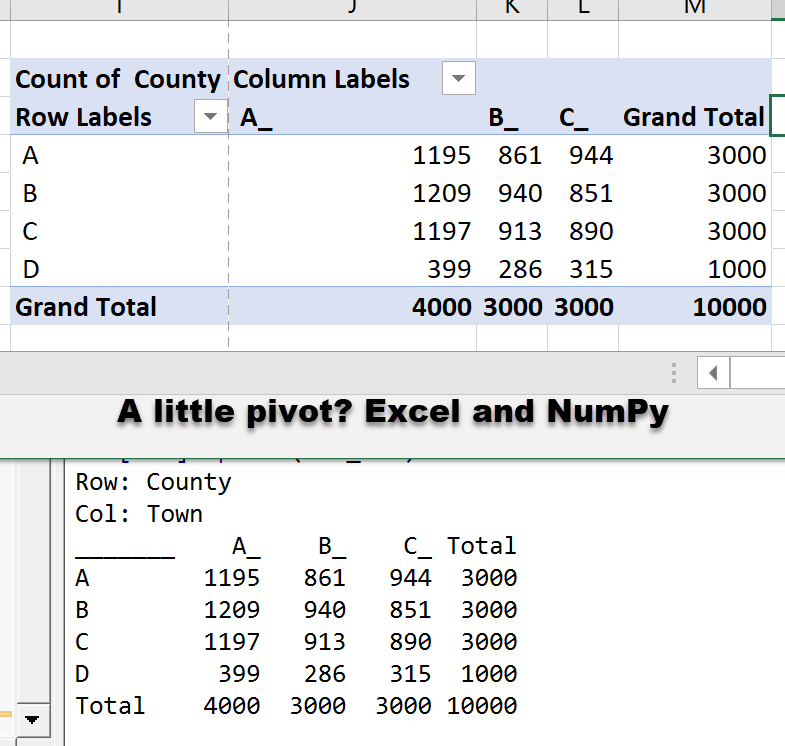Click the scroll-down arrow in the lower panel

click(32, 720)
